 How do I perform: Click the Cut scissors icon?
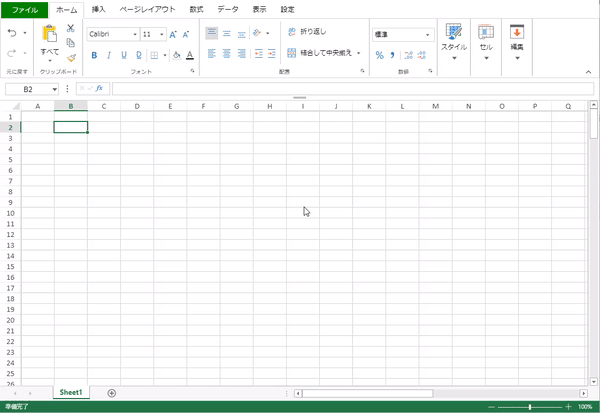[71, 28]
